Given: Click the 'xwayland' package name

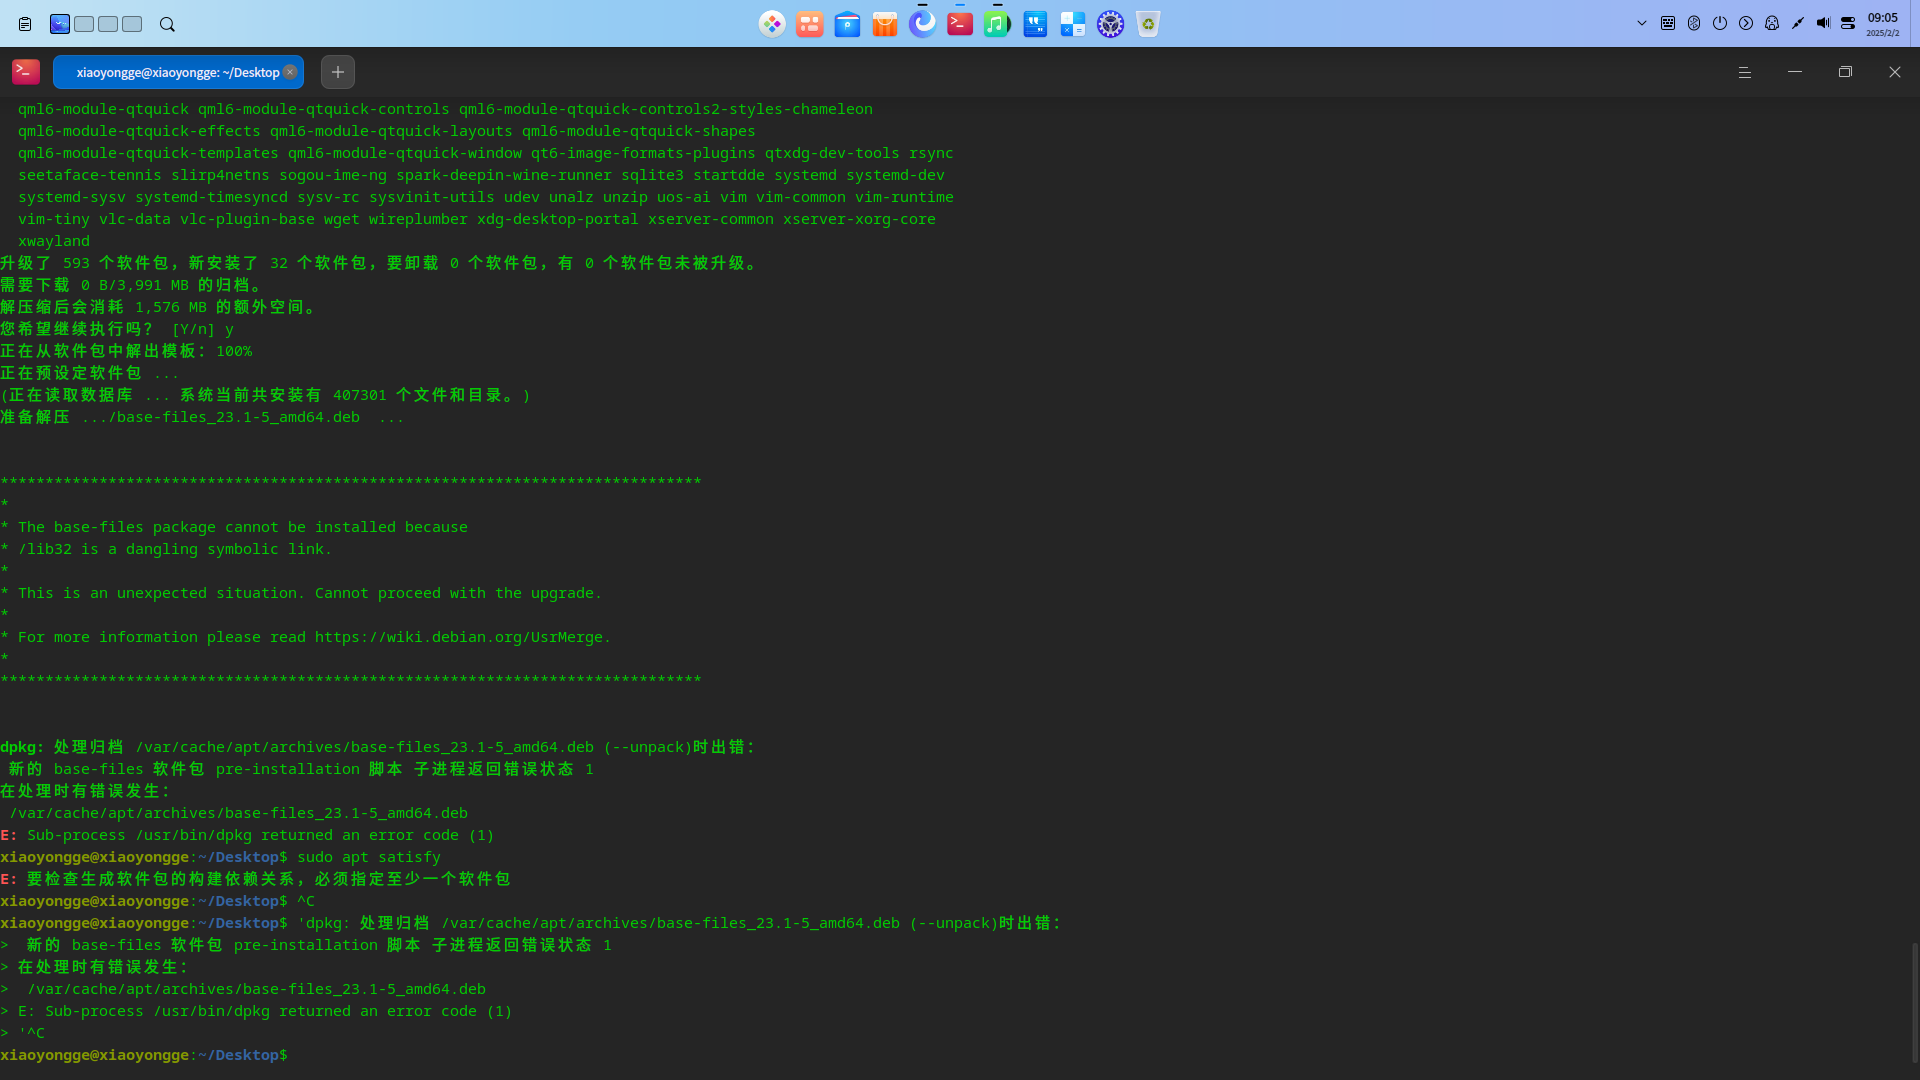Looking at the screenshot, I should [x=54, y=241].
